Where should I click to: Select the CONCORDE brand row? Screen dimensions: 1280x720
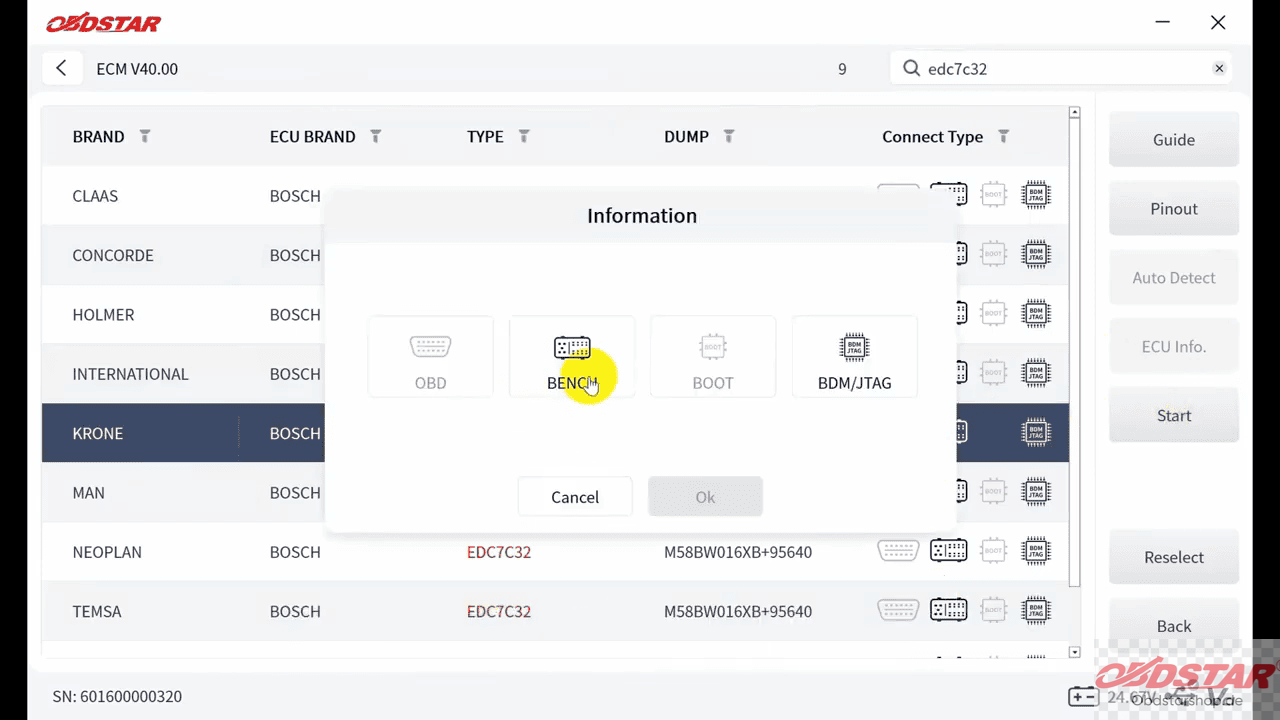(x=555, y=254)
